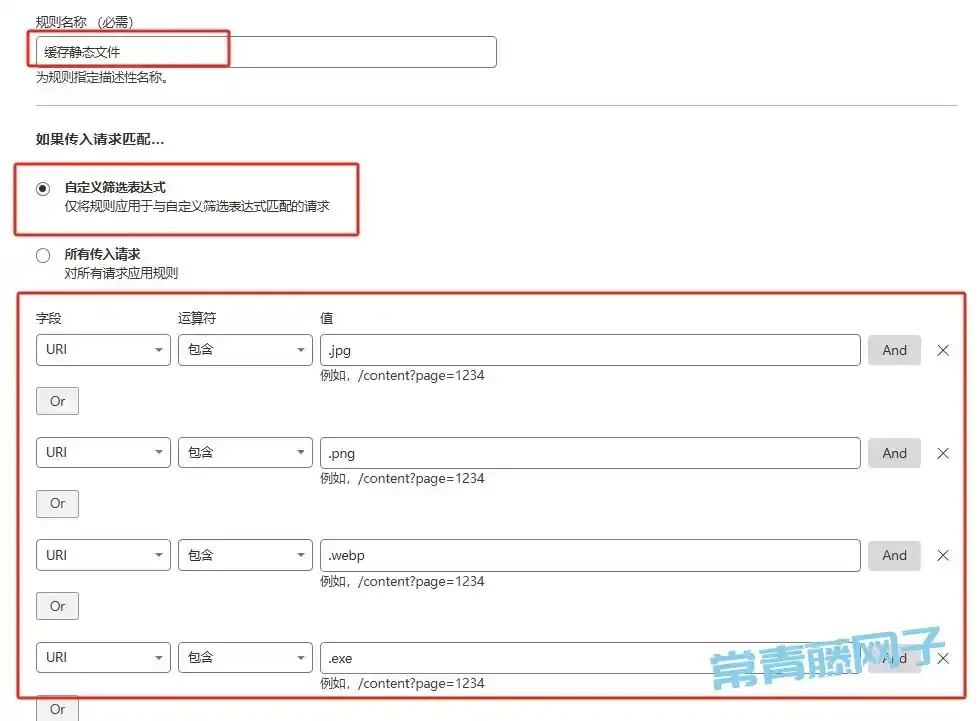This screenshot has height=721, width=979.
Task: Click the .webp value input field
Action: click(590, 556)
